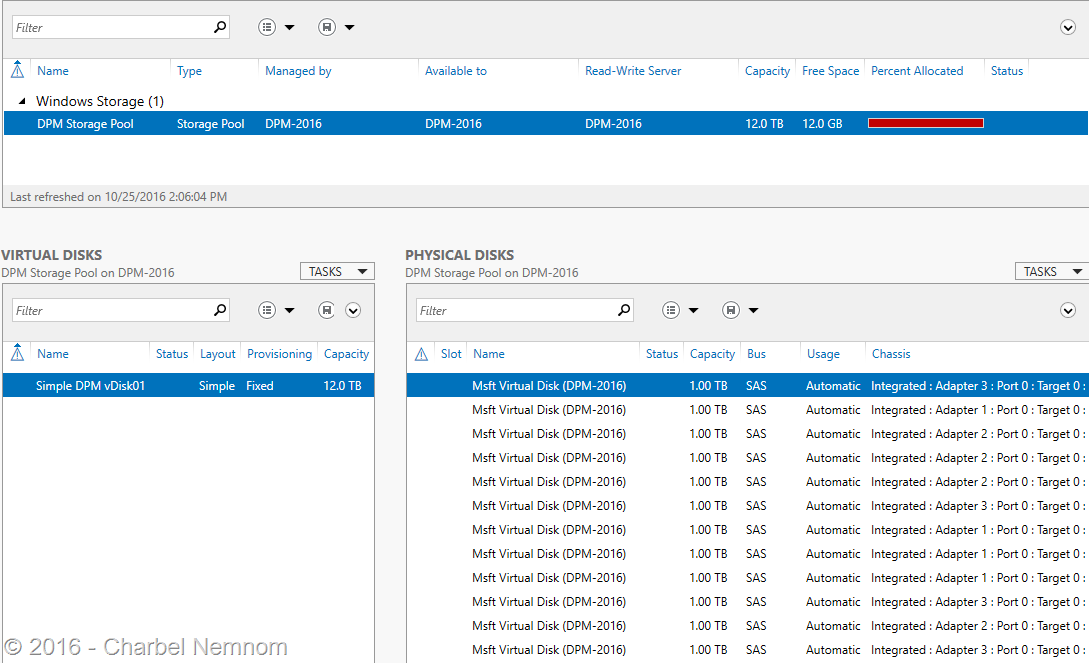Viewport: 1089px width, 663px height.
Task: Open list view options in Storage Pools toolbar
Action: pyautogui.click(x=267, y=27)
